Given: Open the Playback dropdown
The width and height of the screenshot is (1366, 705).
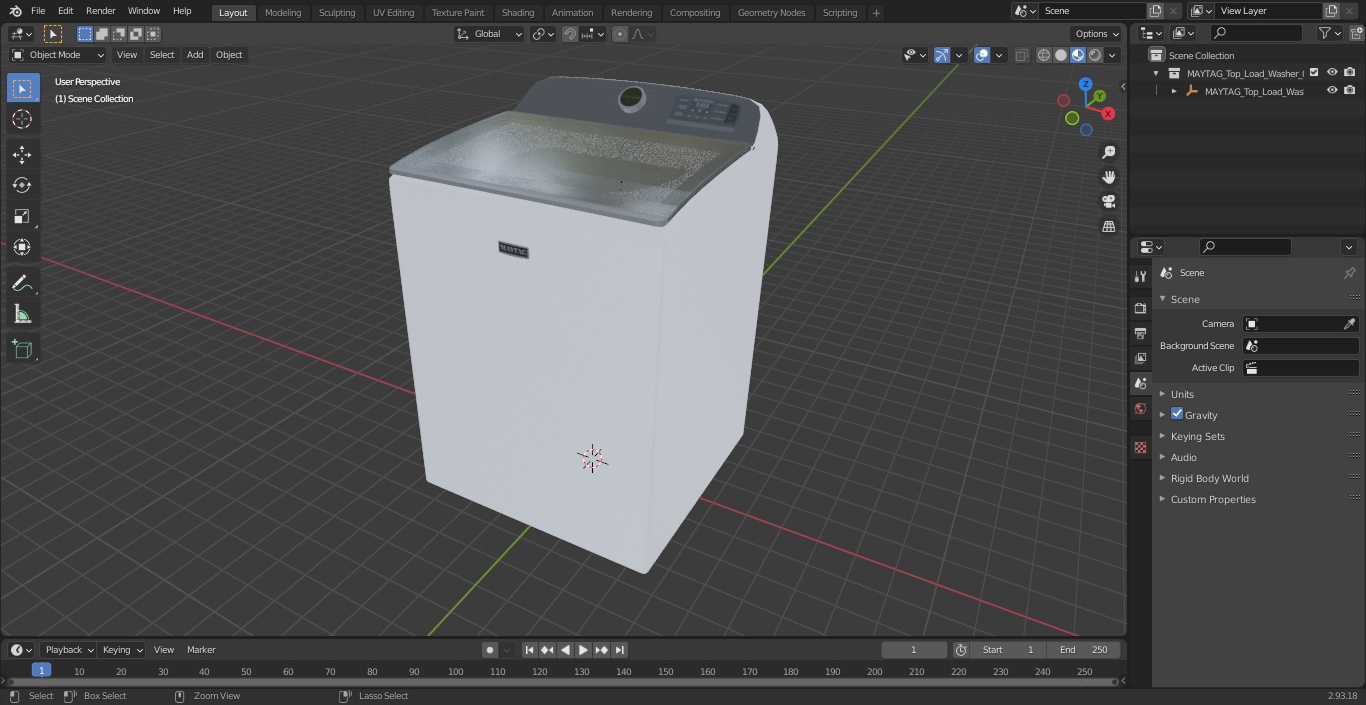Looking at the screenshot, I should point(69,650).
